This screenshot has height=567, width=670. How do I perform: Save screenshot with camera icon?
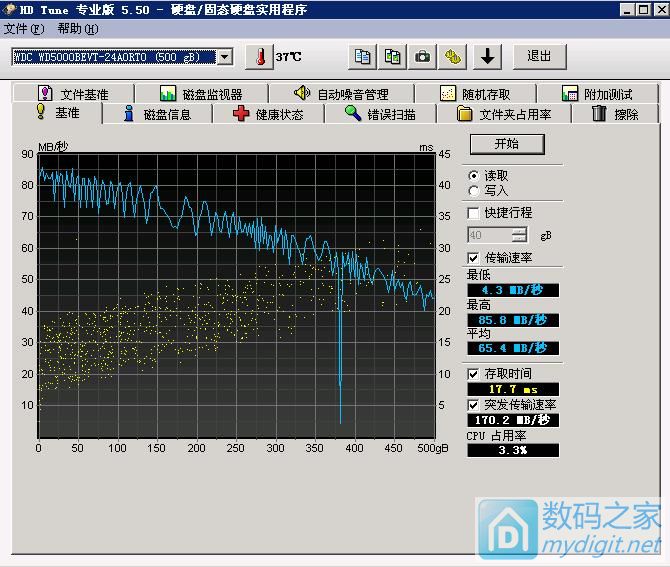point(423,57)
